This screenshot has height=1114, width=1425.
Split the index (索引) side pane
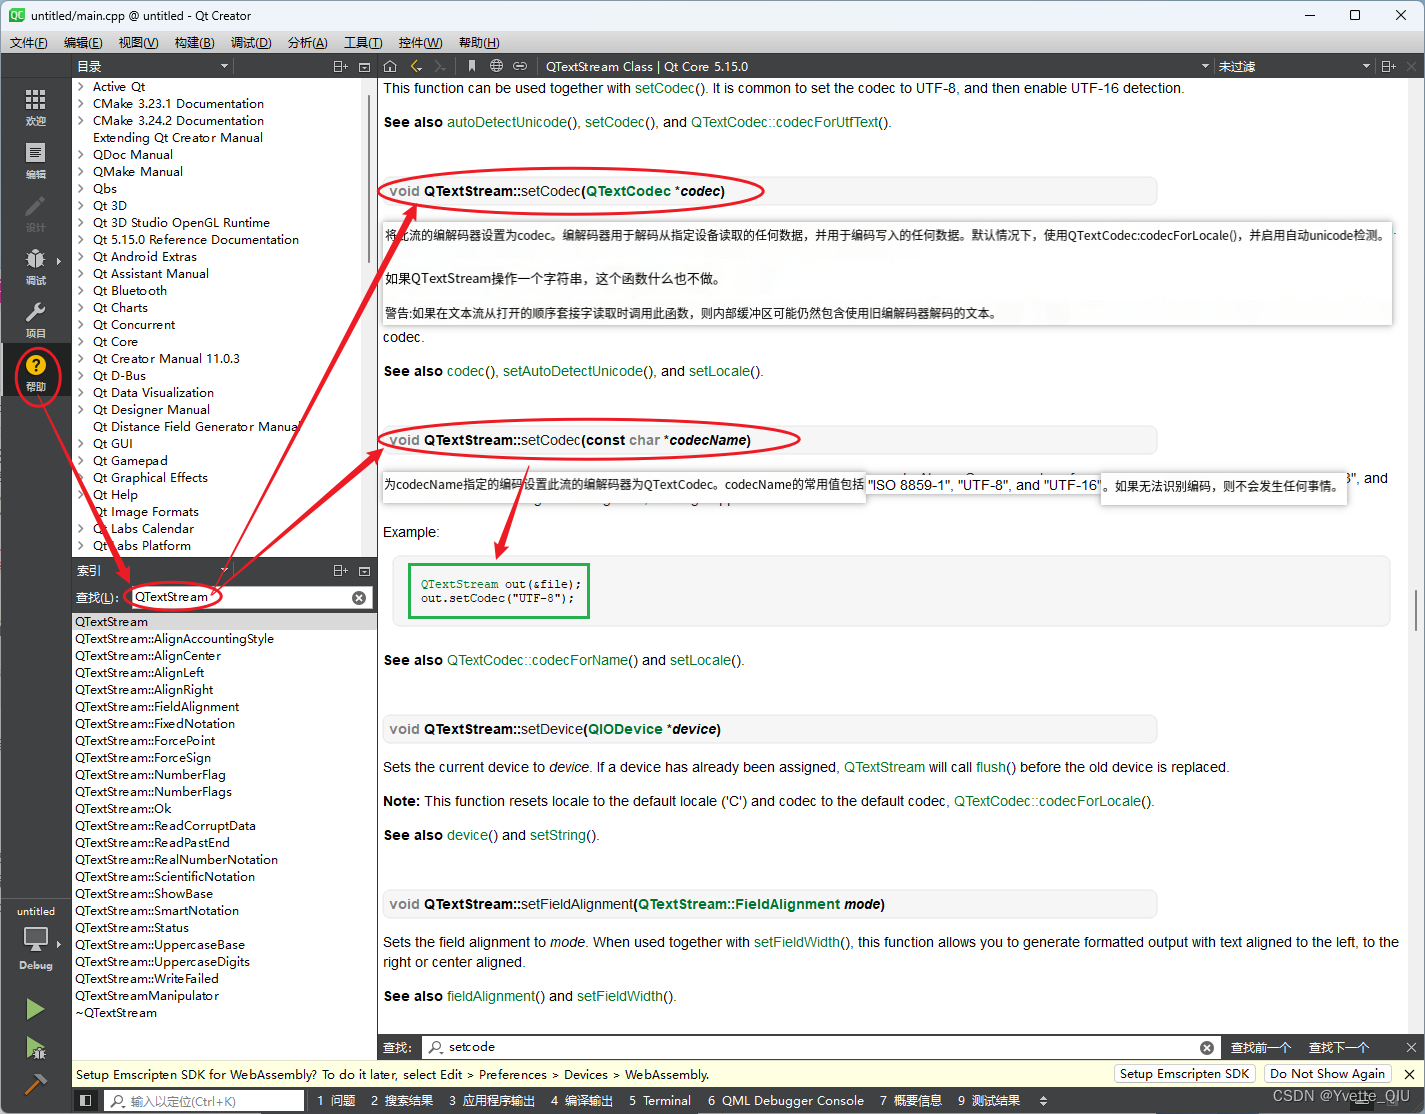[x=340, y=570]
